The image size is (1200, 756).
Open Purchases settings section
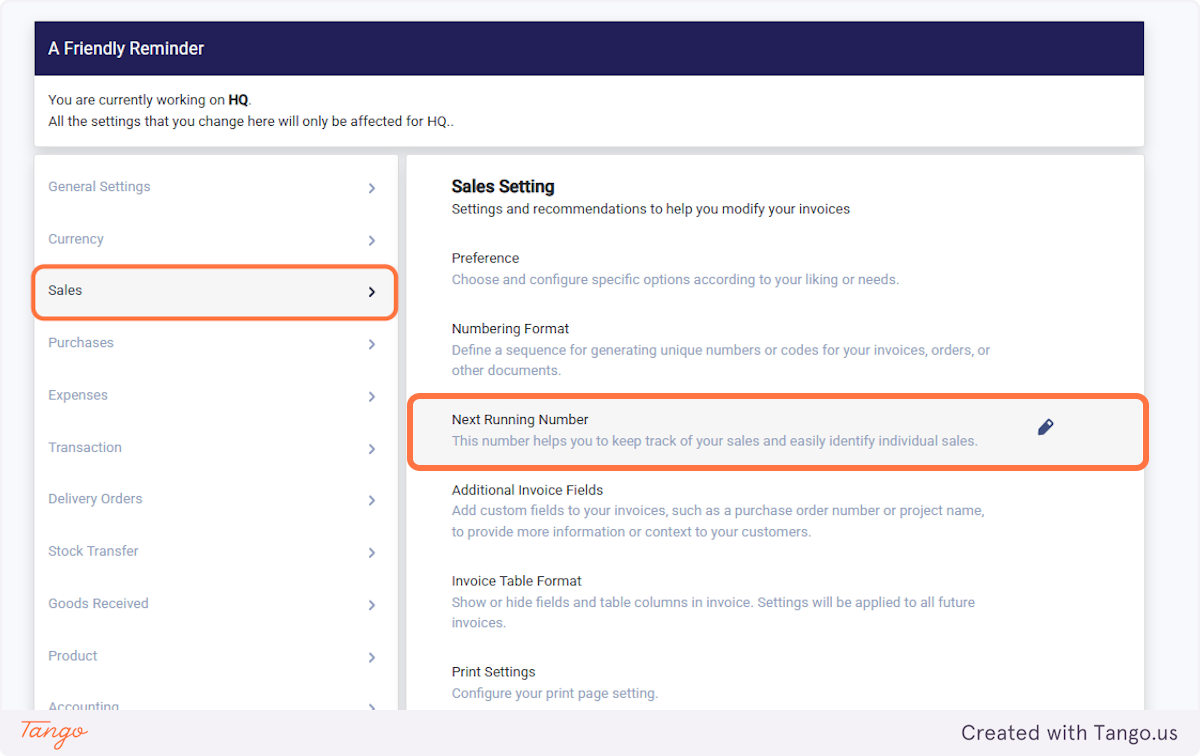216,343
